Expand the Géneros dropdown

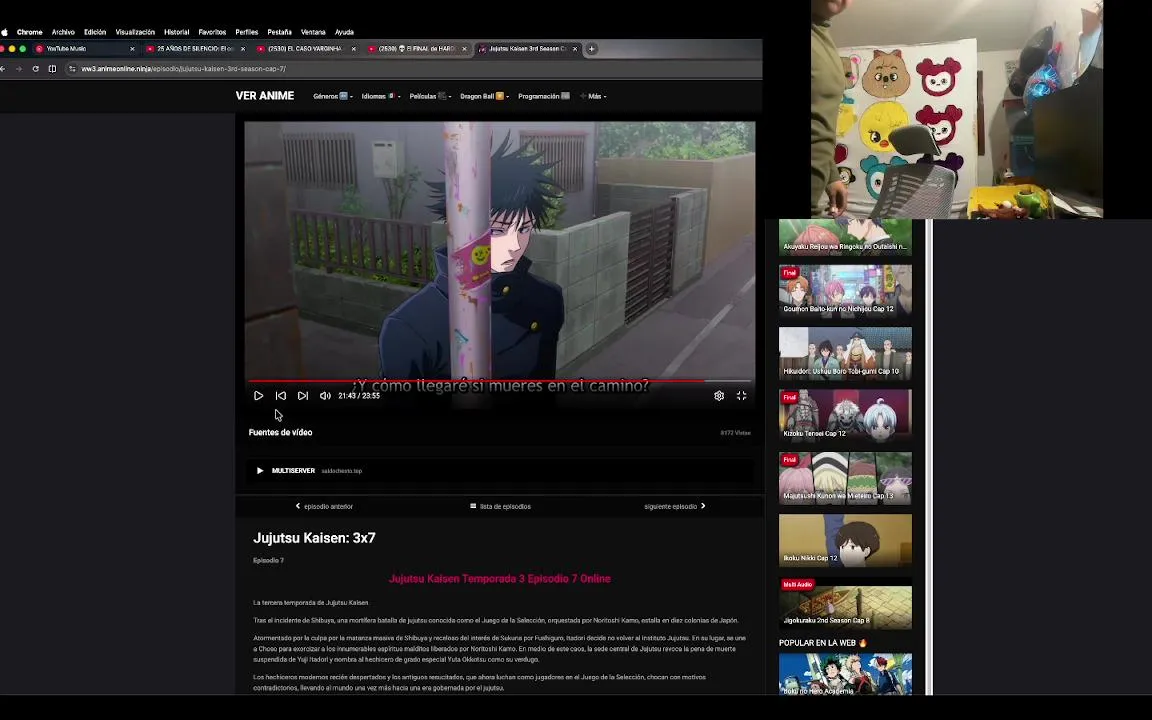coord(332,96)
